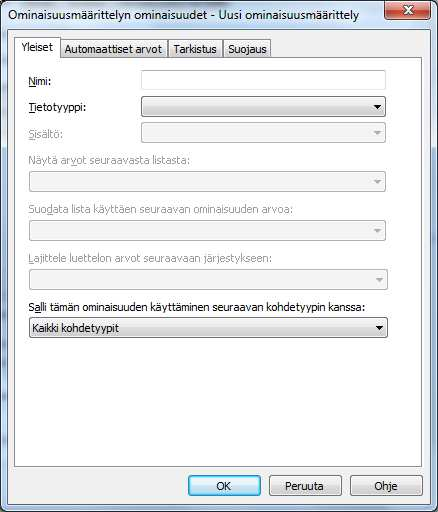Viewport: 438px width, 512px height.
Task: Open the Näytä arvot seuraavasta listasta dropdown
Action: 207,181
